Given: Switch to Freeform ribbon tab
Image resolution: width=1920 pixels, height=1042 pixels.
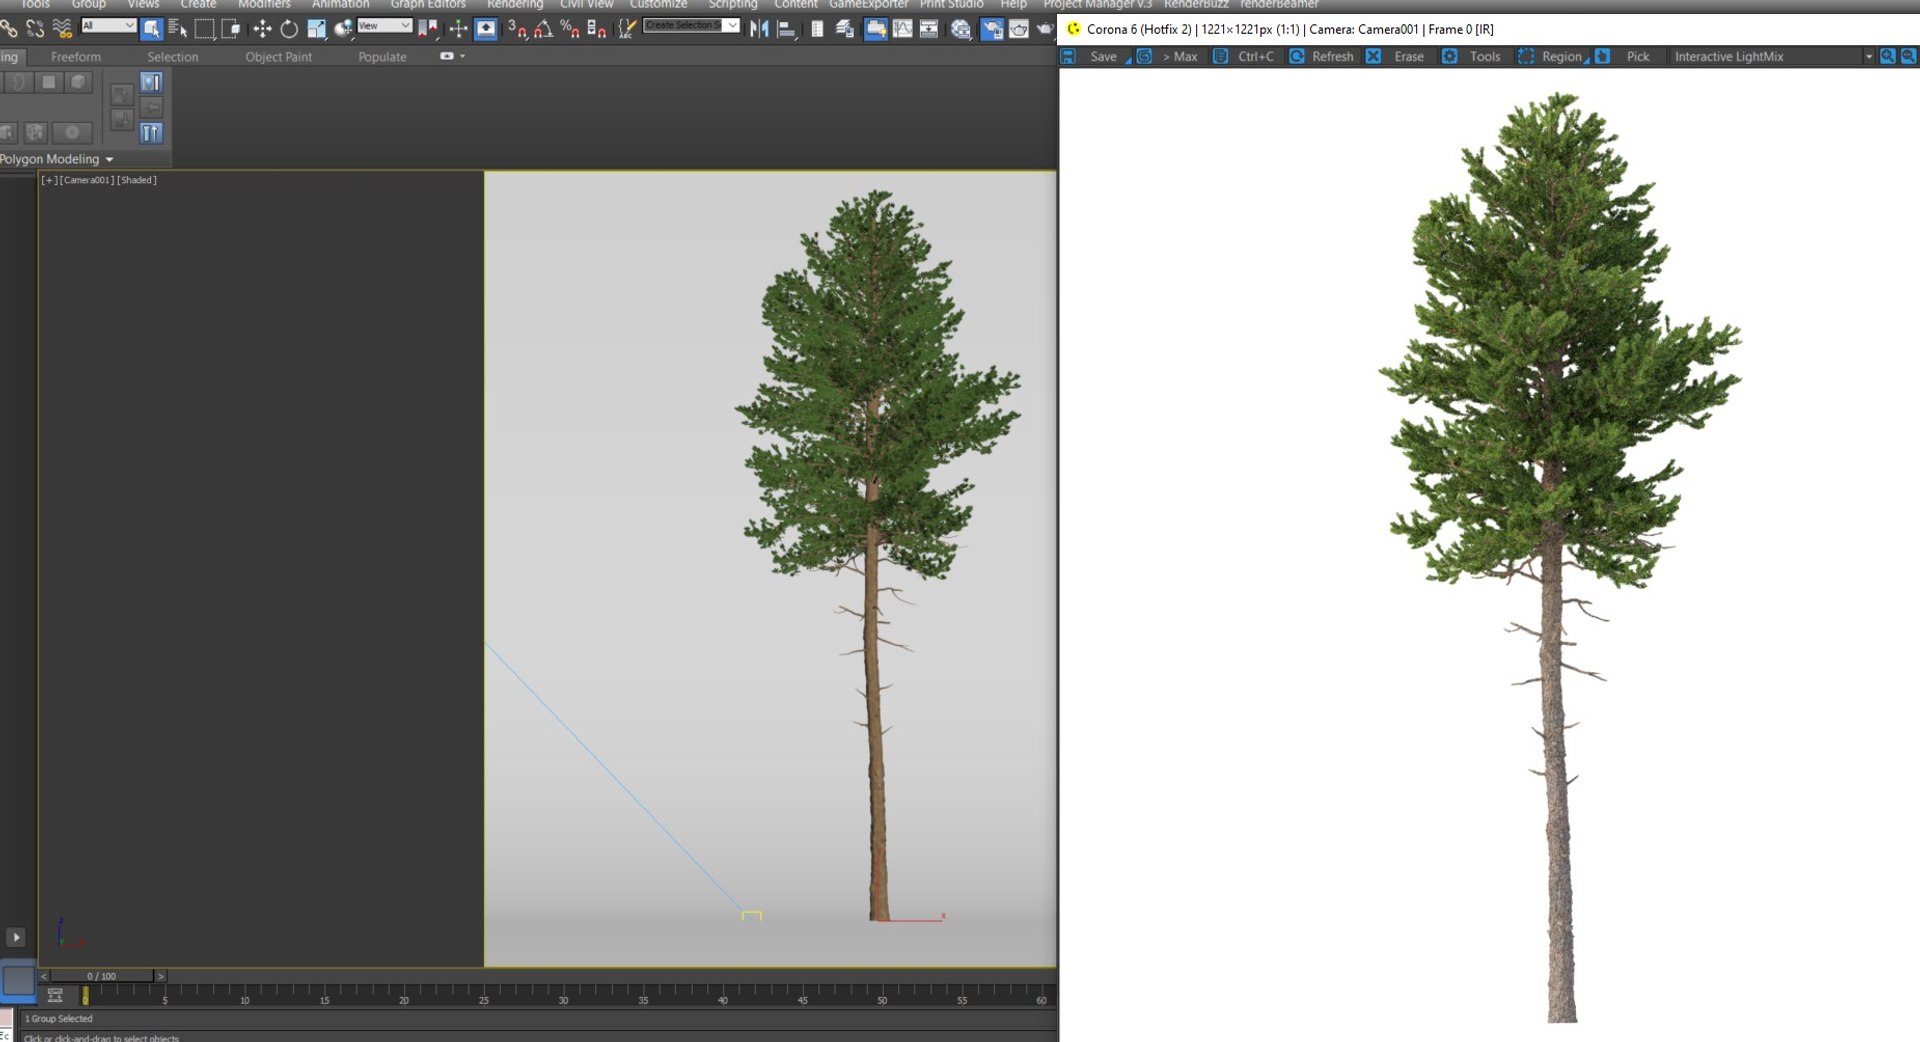Looking at the screenshot, I should pyautogui.click(x=76, y=57).
